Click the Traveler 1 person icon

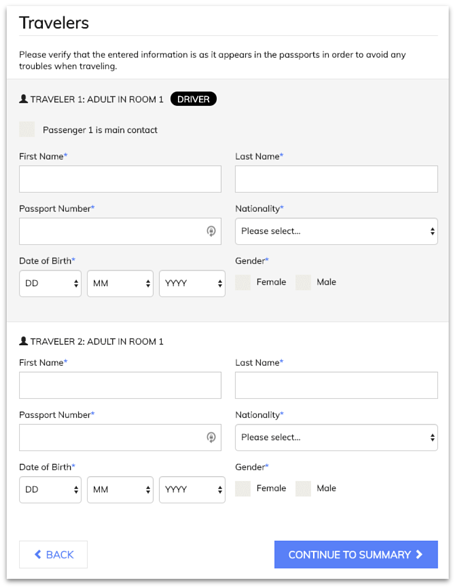[24, 99]
